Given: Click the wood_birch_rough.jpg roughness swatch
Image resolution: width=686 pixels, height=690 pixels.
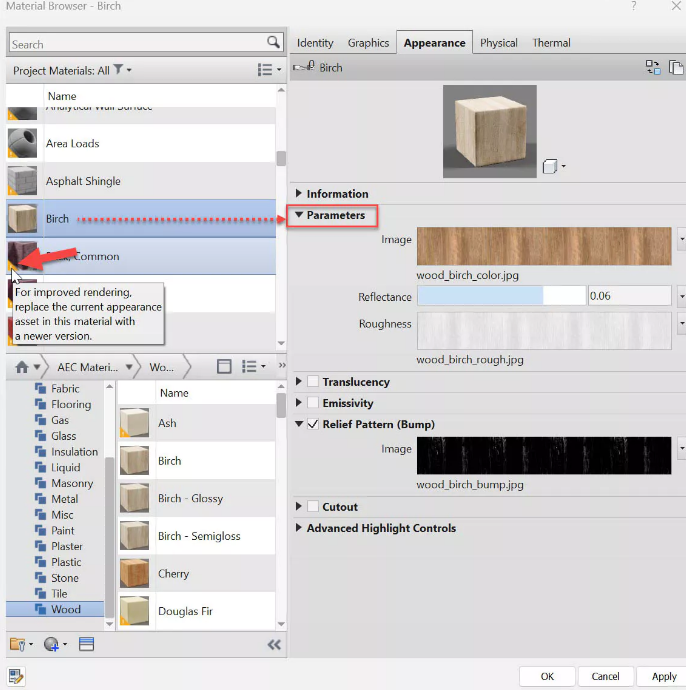Looking at the screenshot, I should [544, 330].
